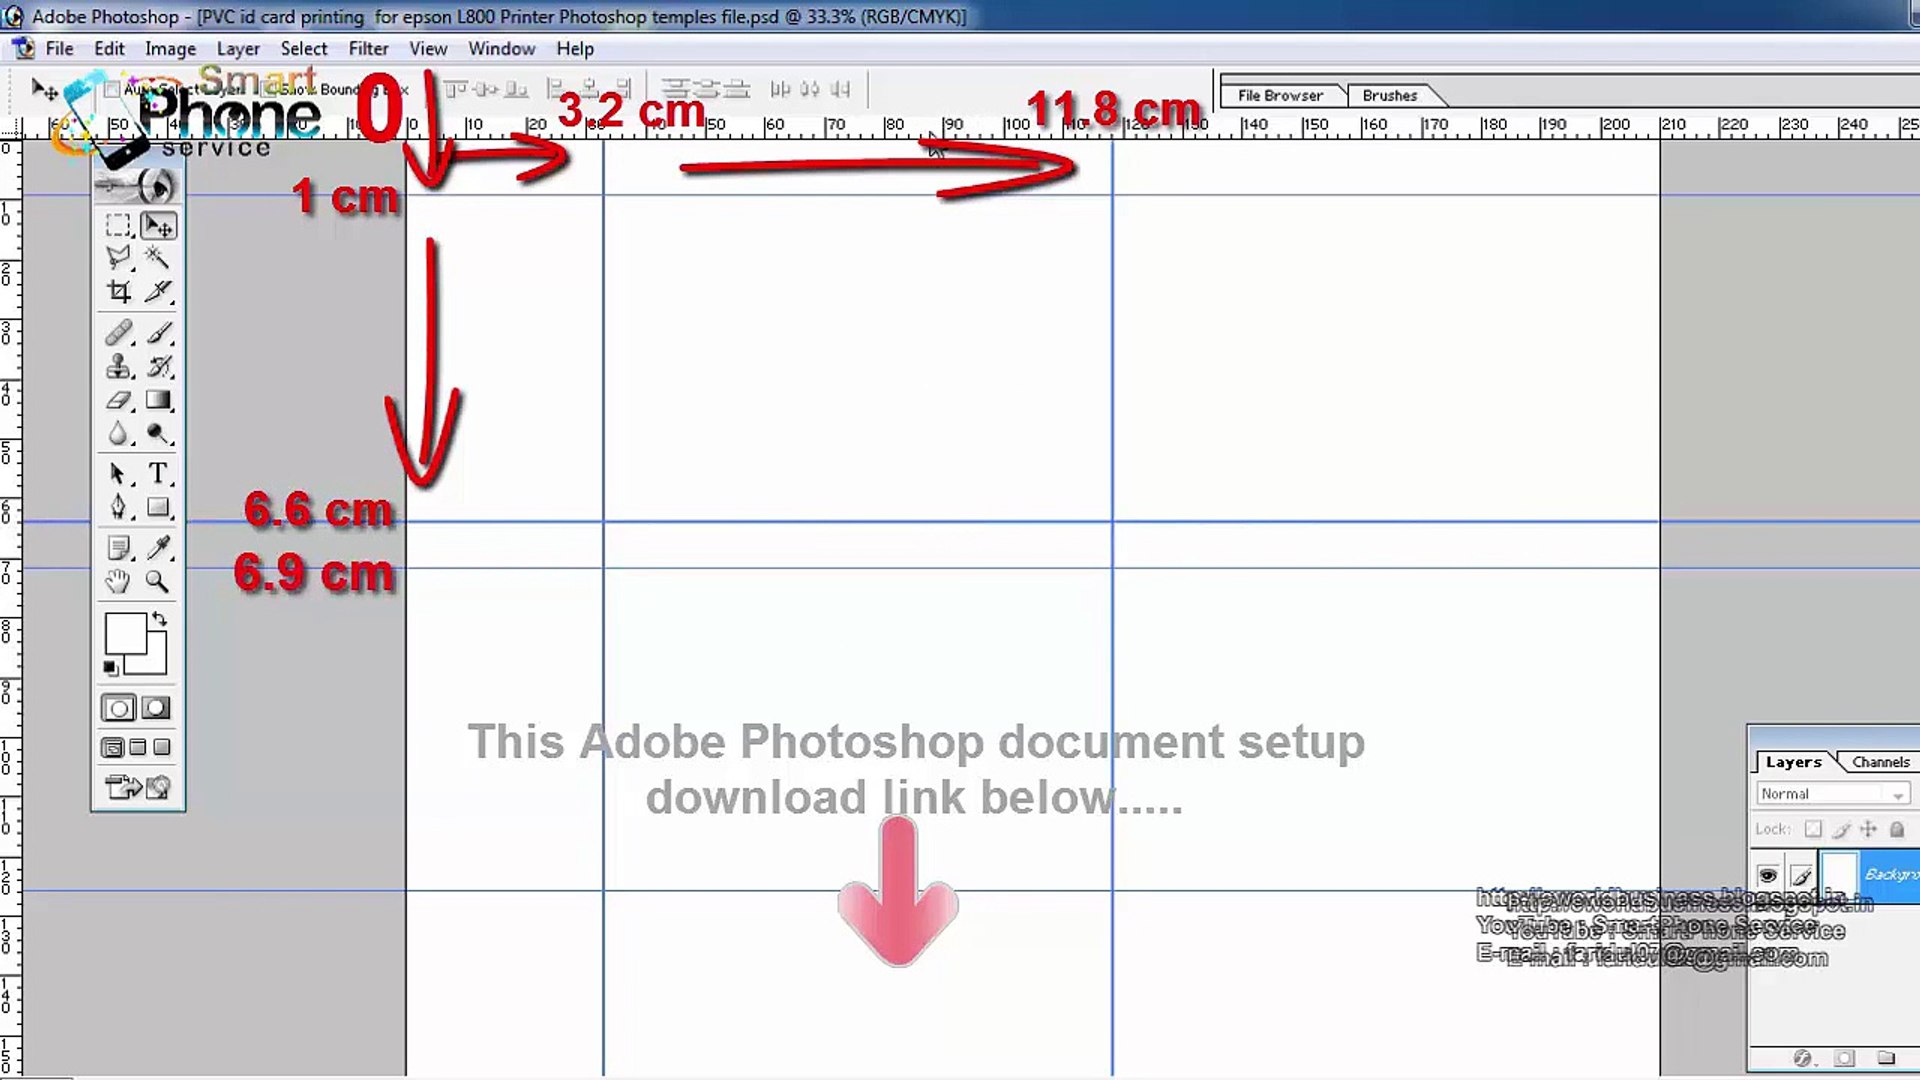Open the Filter menu
The image size is (1920, 1080).
click(x=368, y=48)
